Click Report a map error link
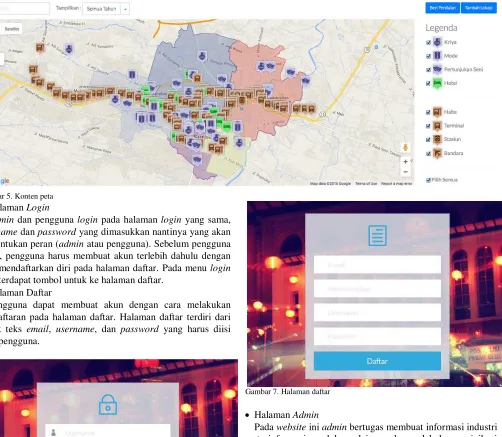The width and height of the screenshot is (502, 437). coord(396,183)
